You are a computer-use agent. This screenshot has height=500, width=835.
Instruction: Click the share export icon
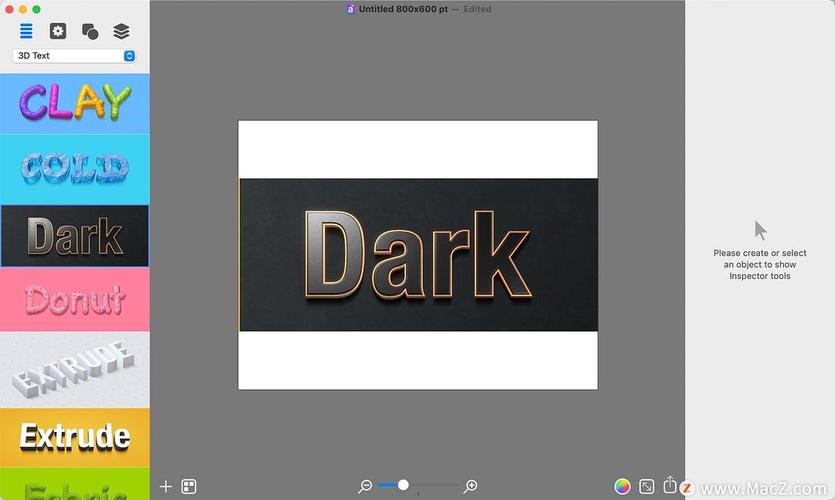click(x=670, y=485)
